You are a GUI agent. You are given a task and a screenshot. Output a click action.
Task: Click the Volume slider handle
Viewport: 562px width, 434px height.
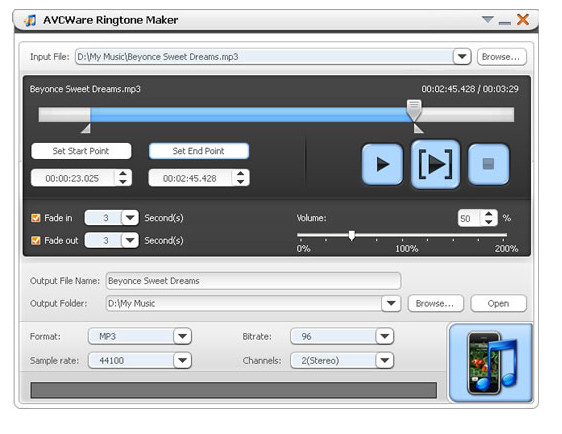(352, 235)
